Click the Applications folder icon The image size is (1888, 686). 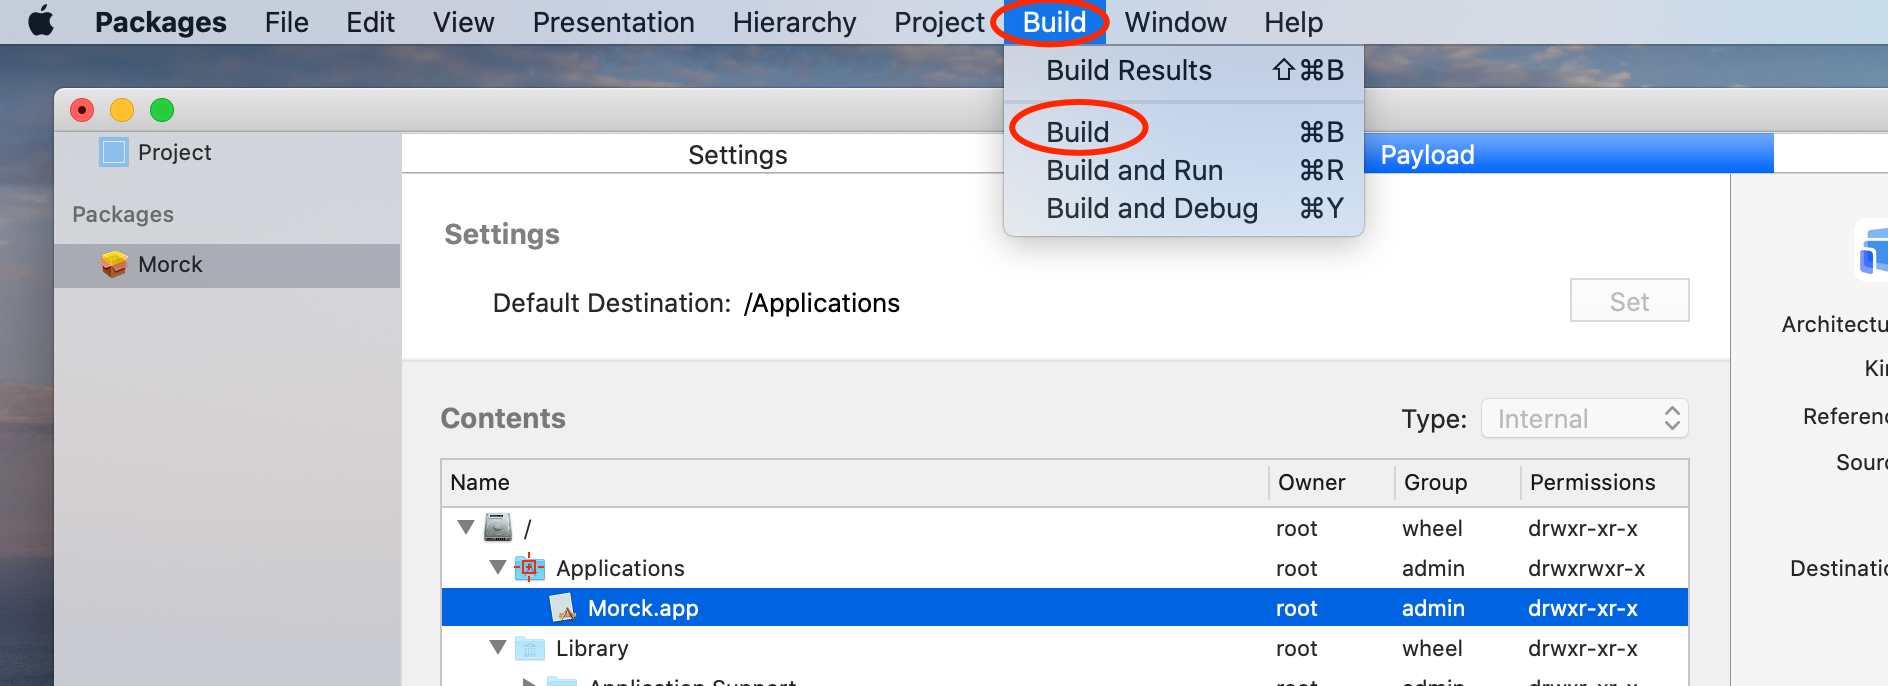coord(529,568)
